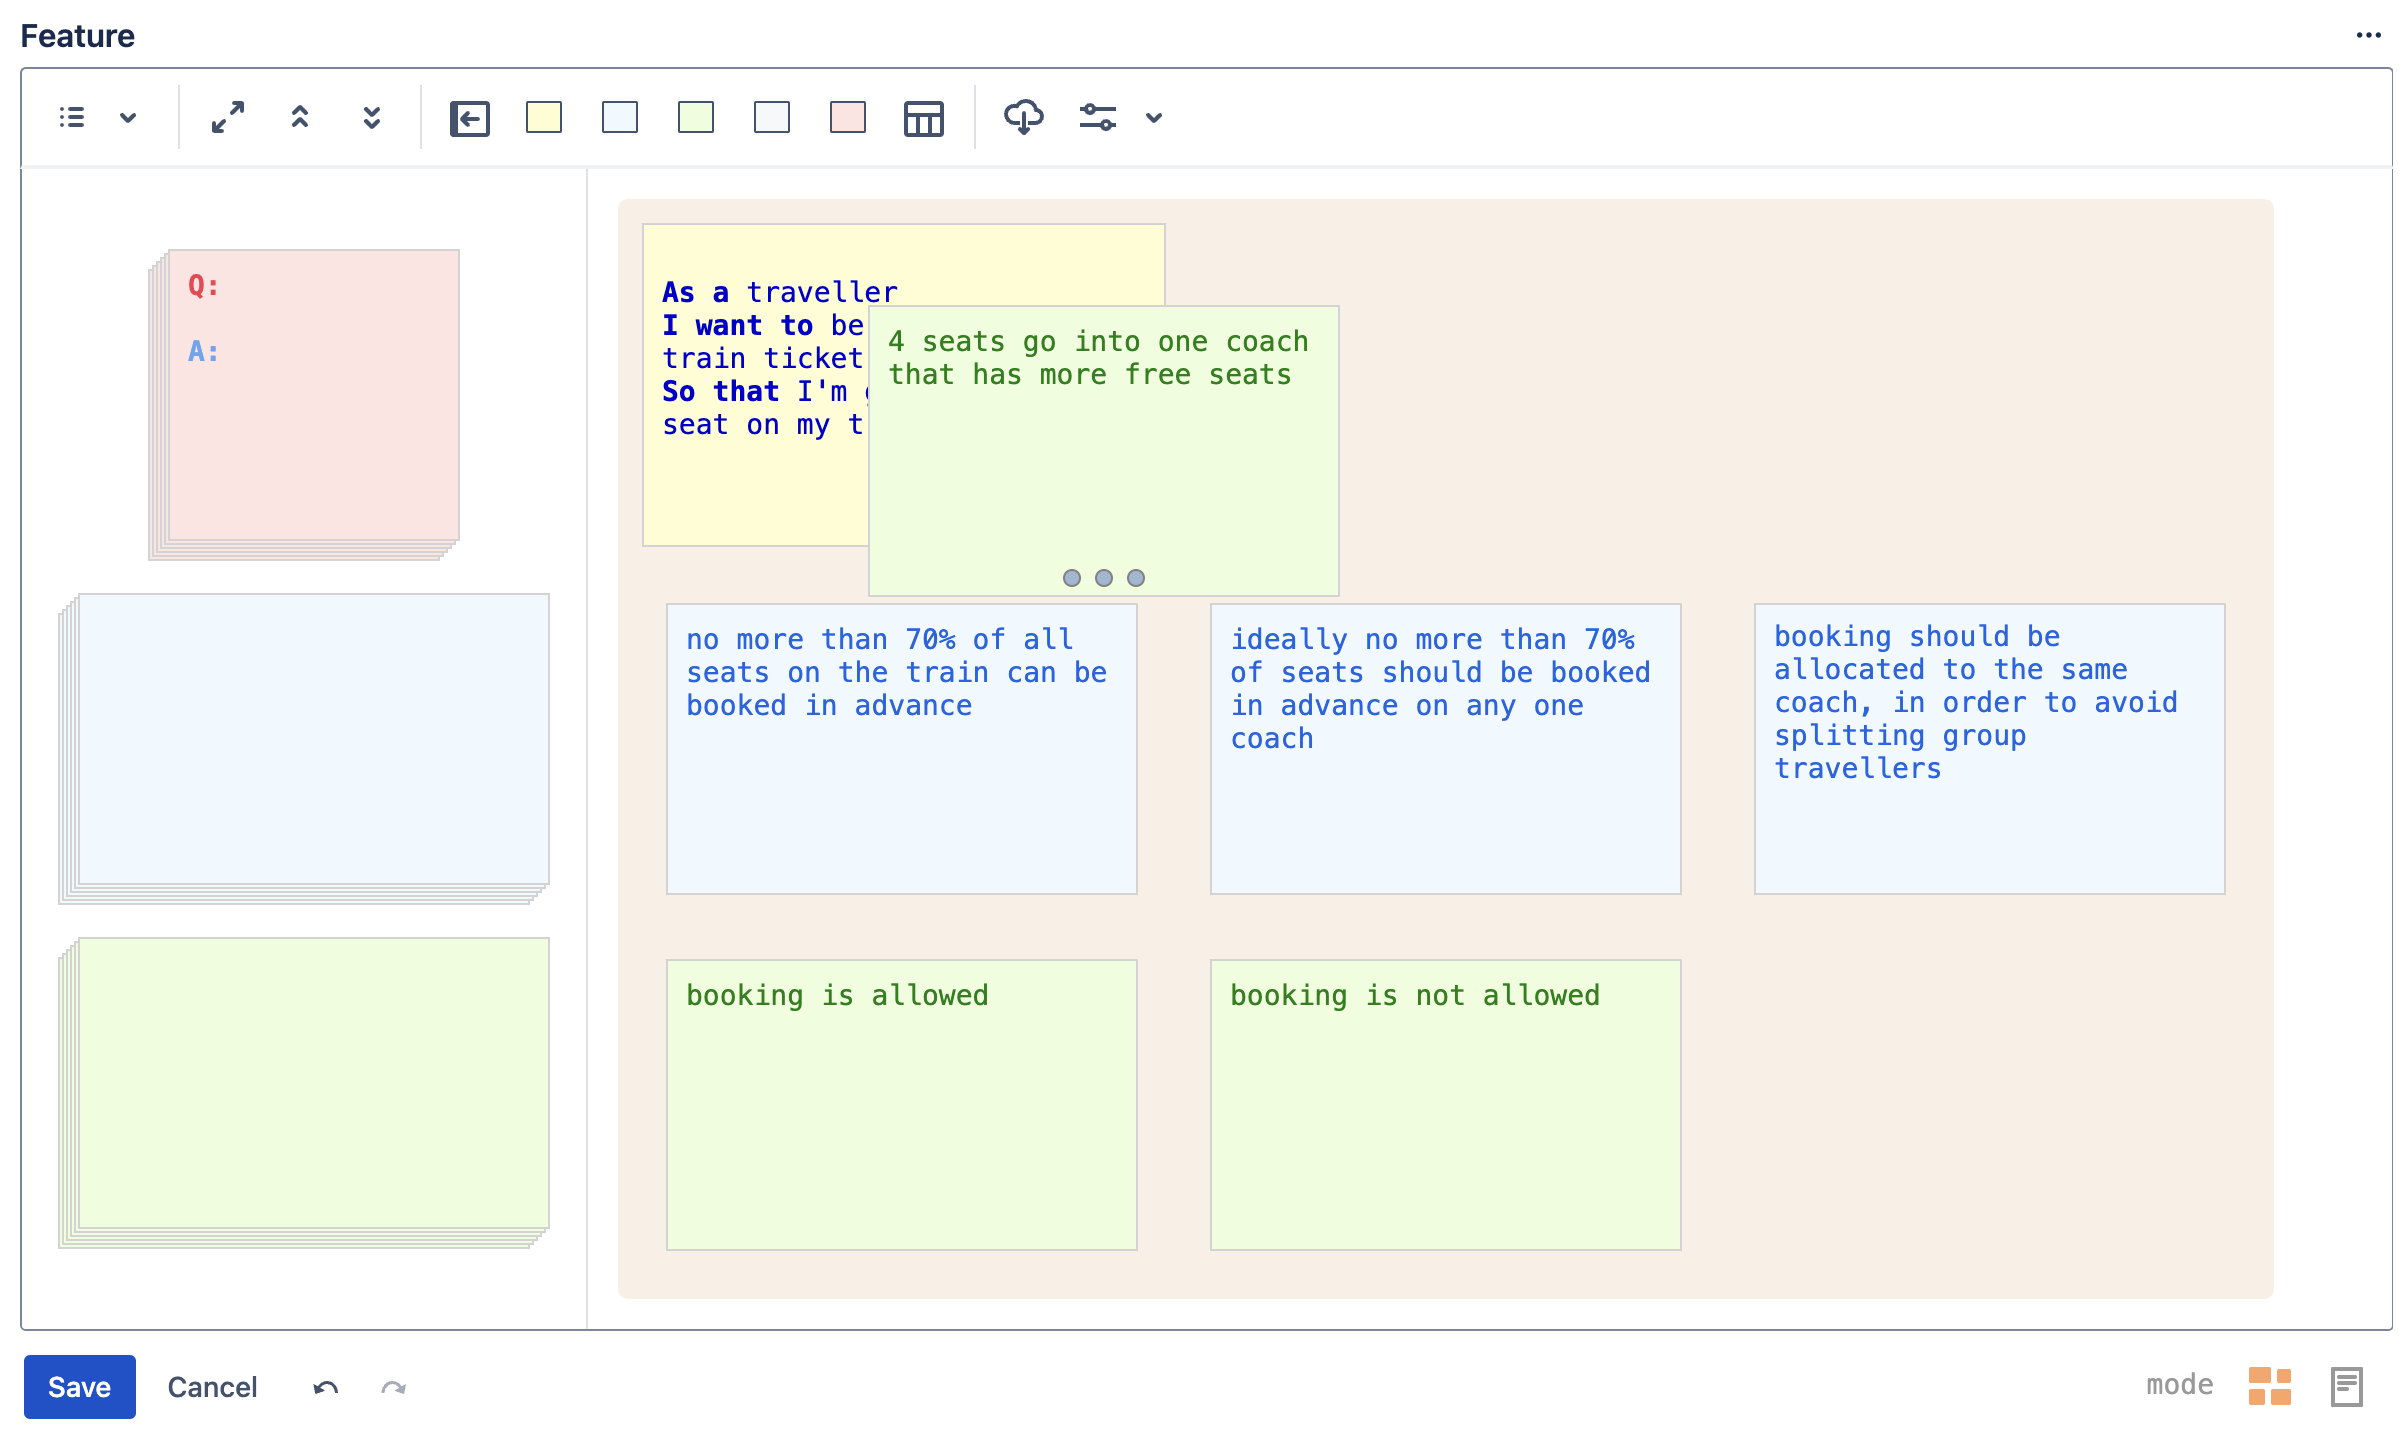Switch to card board mode

(x=2270, y=1386)
